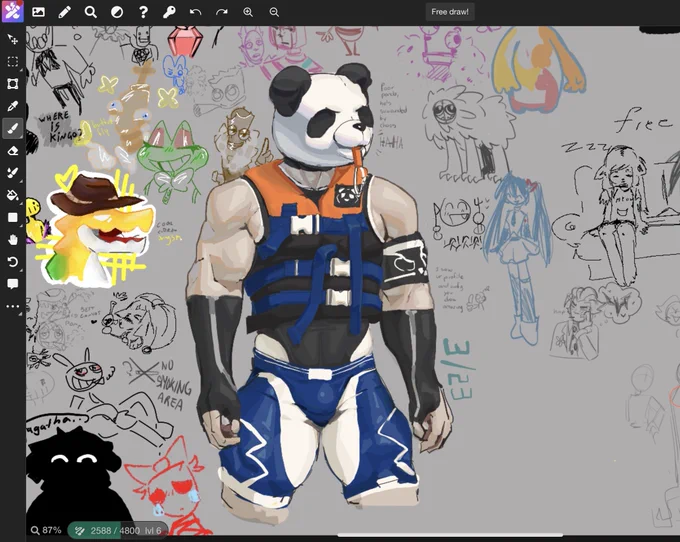The image size is (680, 542).
Task: Select the rotate view tool
Action: [13, 262]
